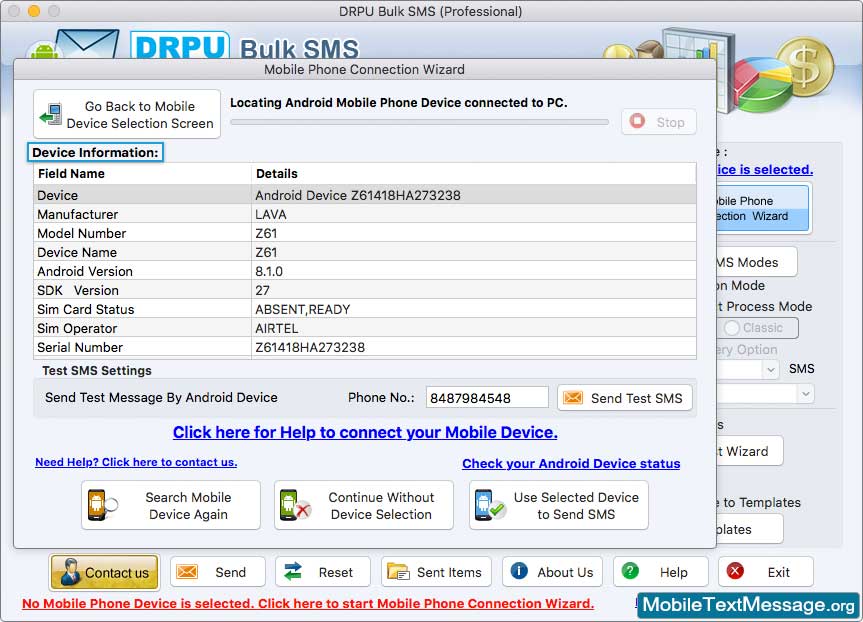
Task: Search Mobile Device Again
Action: point(171,505)
